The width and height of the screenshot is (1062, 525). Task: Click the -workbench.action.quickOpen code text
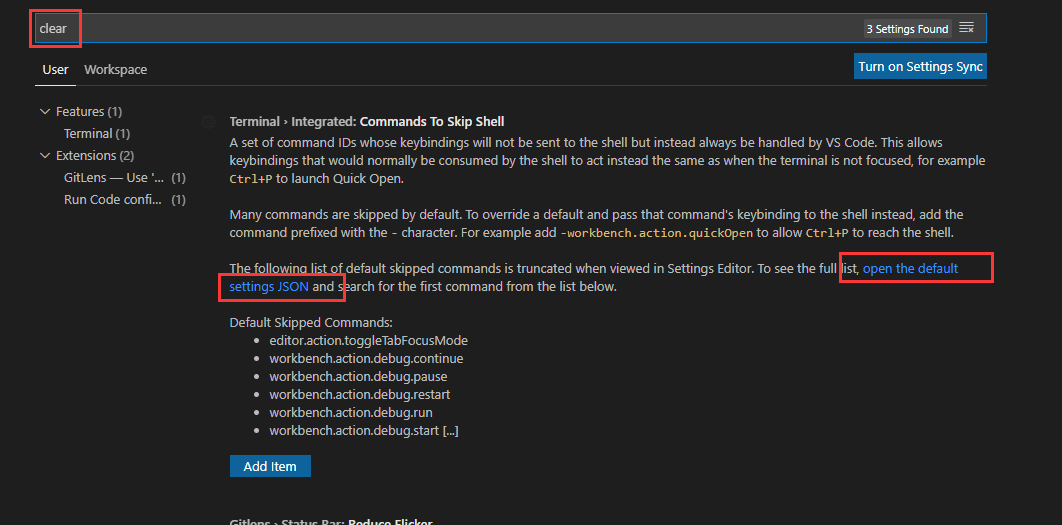click(656, 232)
